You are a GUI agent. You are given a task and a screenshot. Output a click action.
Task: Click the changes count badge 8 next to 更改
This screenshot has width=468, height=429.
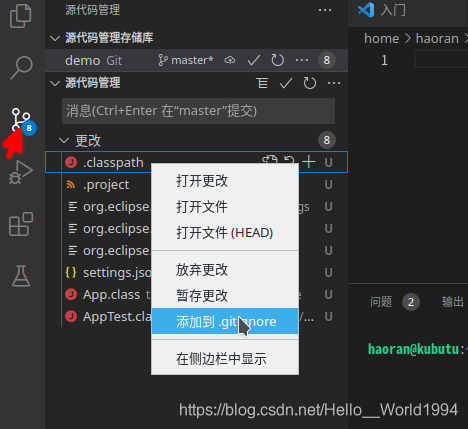[327, 140]
